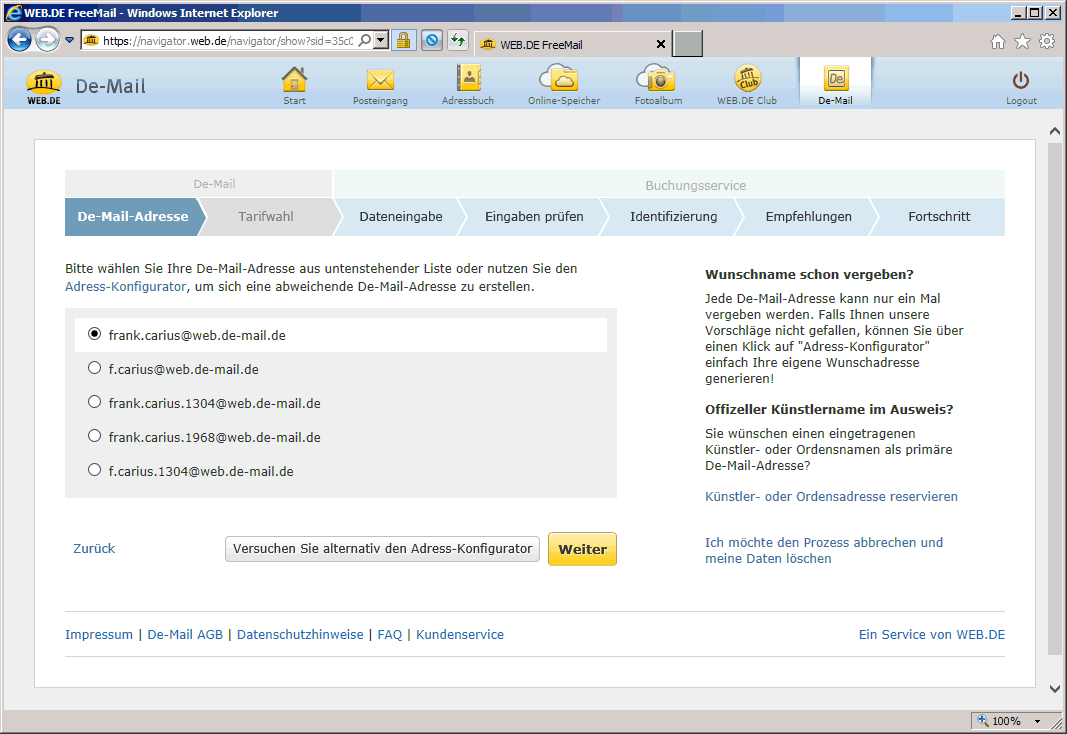Click the Zurück link

(94, 548)
